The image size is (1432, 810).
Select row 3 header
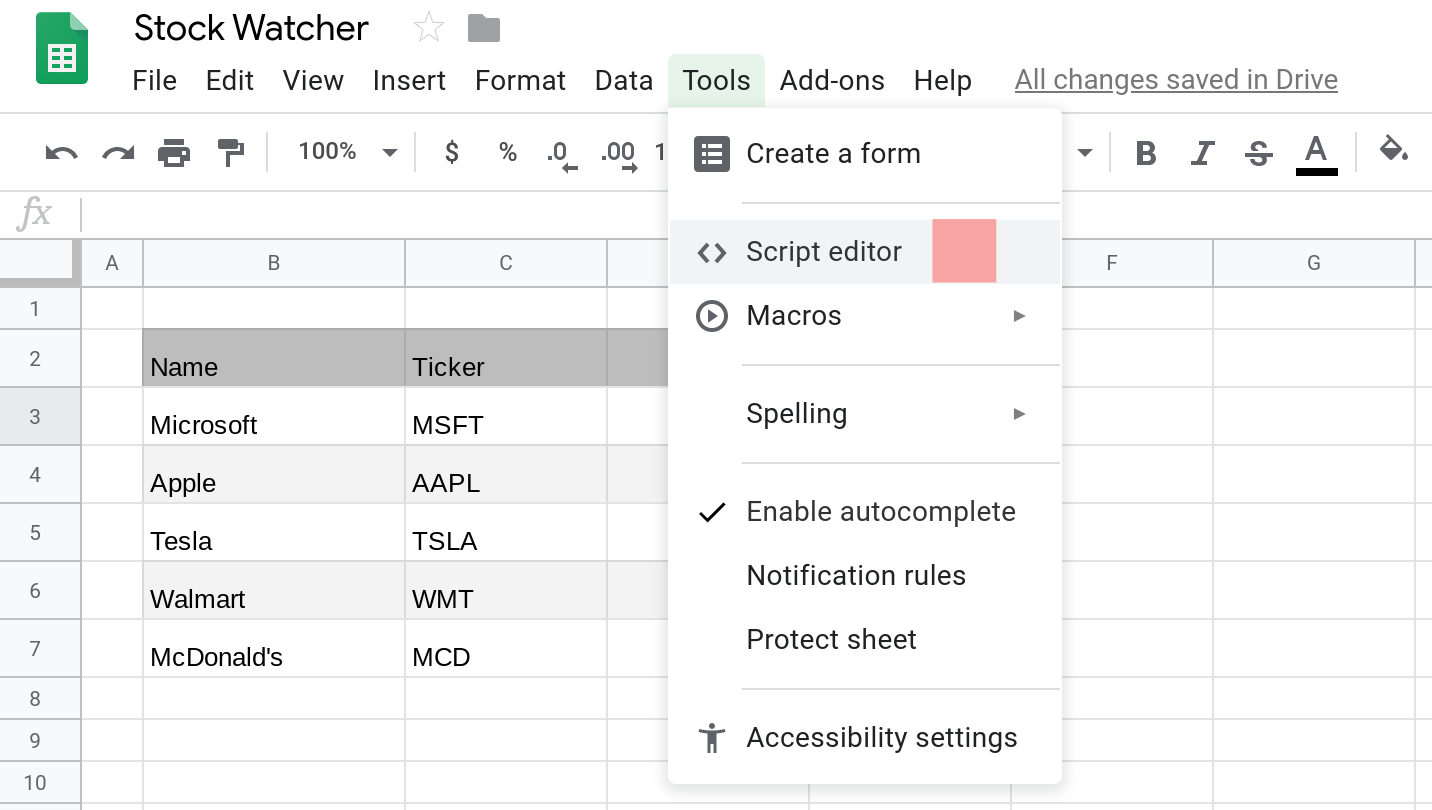click(x=40, y=416)
